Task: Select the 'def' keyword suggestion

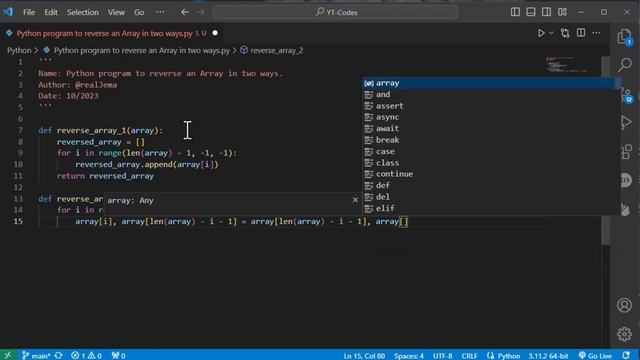Action: [x=490, y=185]
